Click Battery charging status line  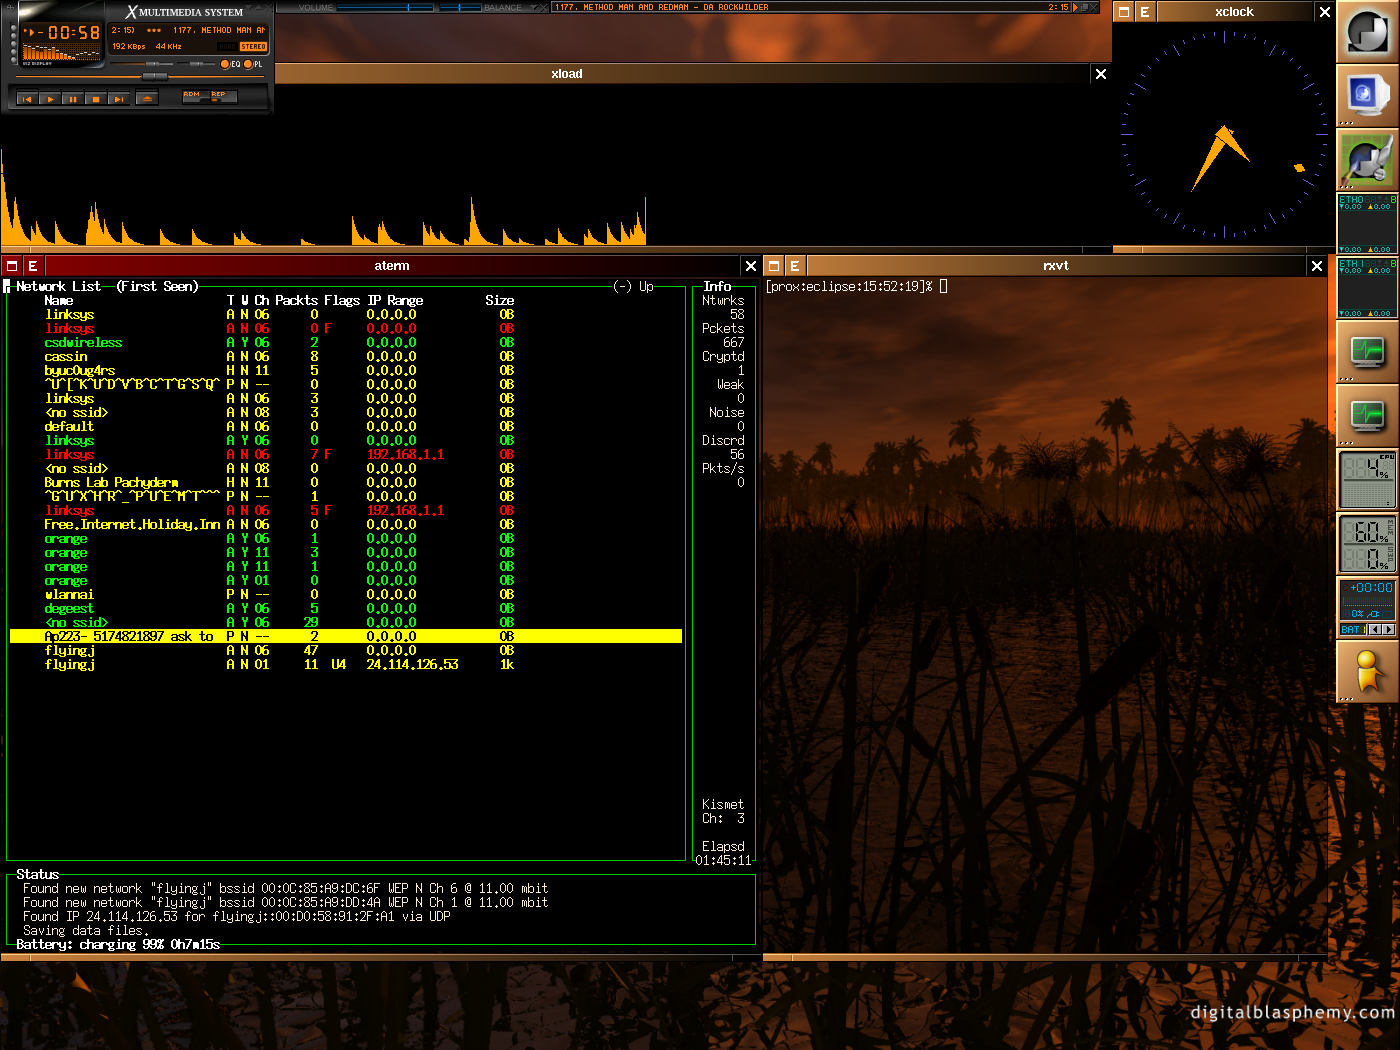(118, 945)
